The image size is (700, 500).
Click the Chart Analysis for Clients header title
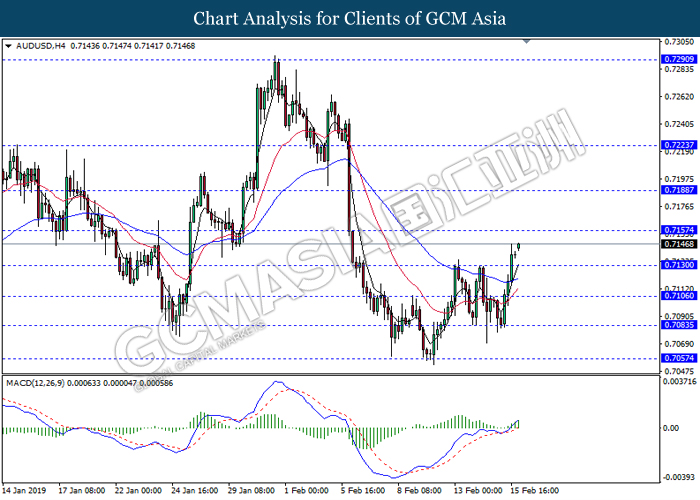coord(350,18)
